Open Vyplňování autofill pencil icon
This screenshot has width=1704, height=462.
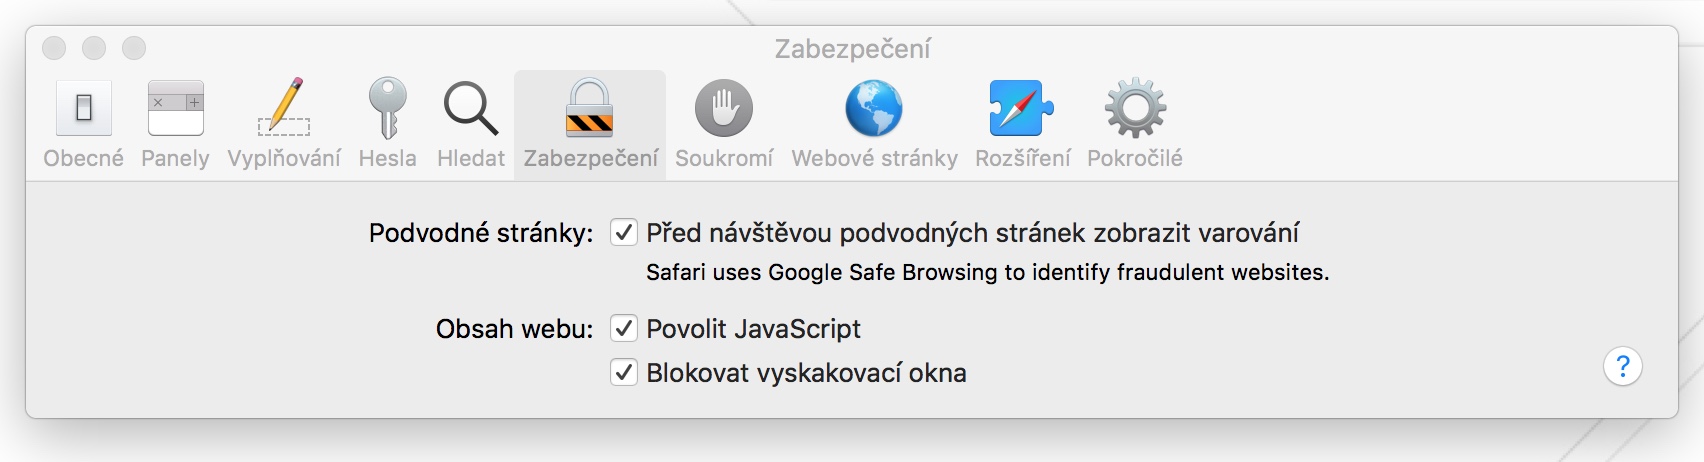click(x=284, y=108)
